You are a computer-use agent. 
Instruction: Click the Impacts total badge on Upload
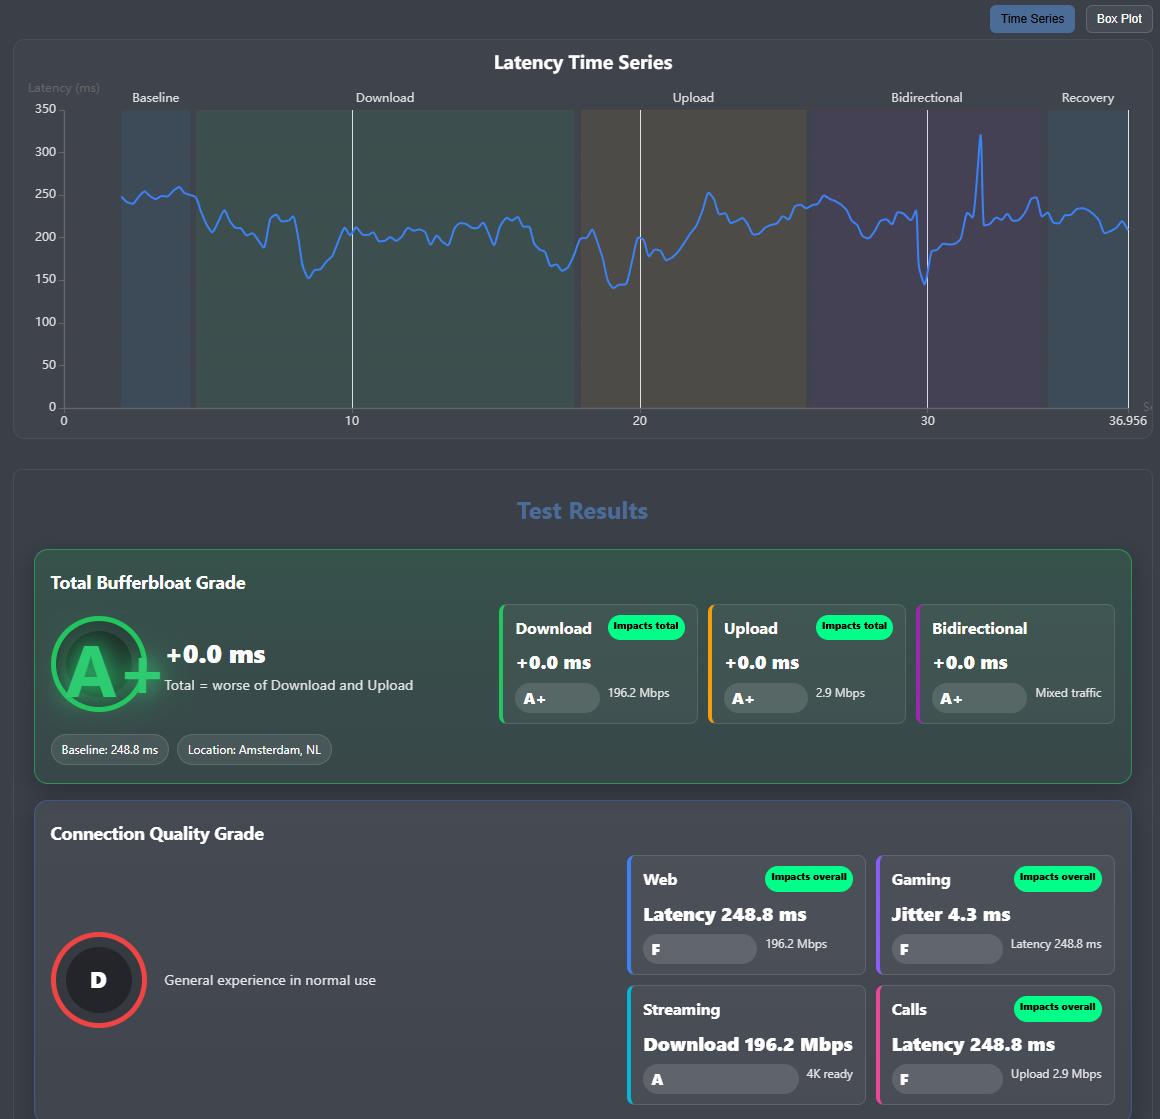(x=854, y=626)
